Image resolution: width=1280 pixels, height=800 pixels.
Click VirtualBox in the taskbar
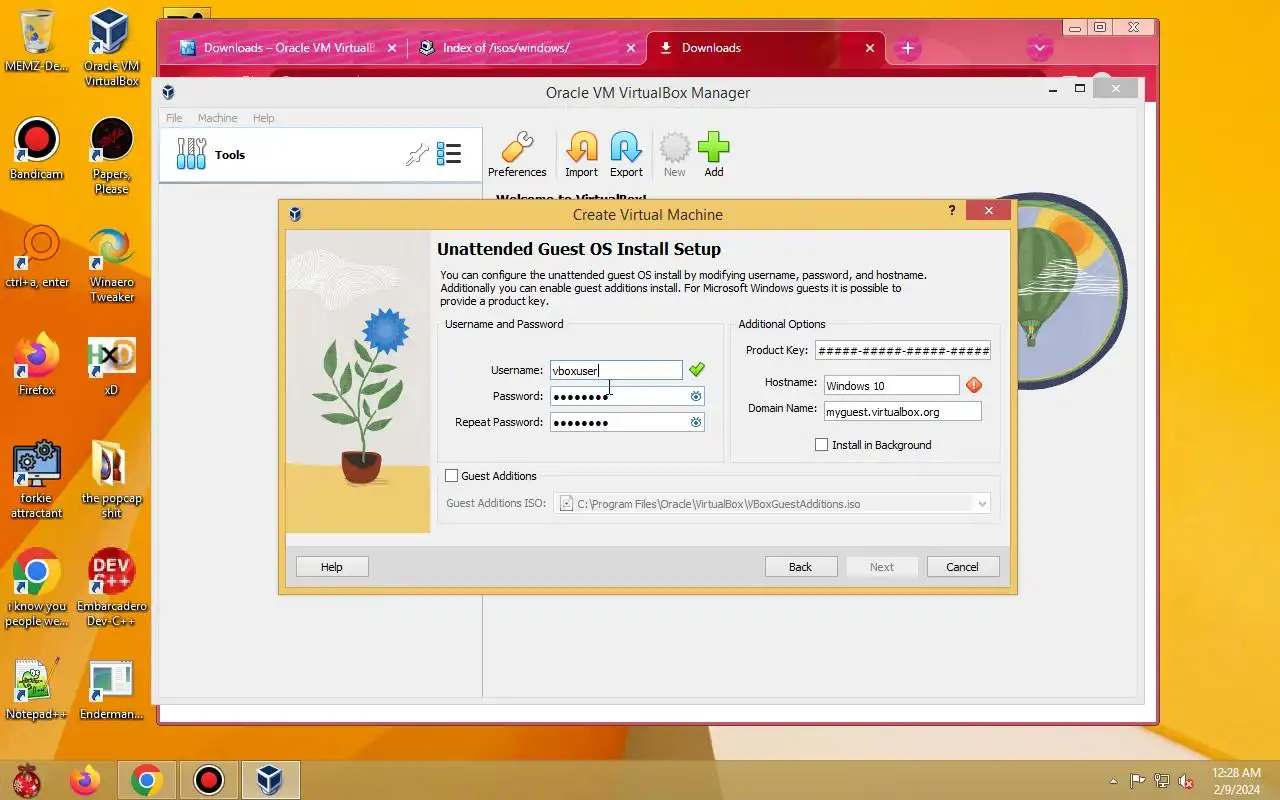269,780
